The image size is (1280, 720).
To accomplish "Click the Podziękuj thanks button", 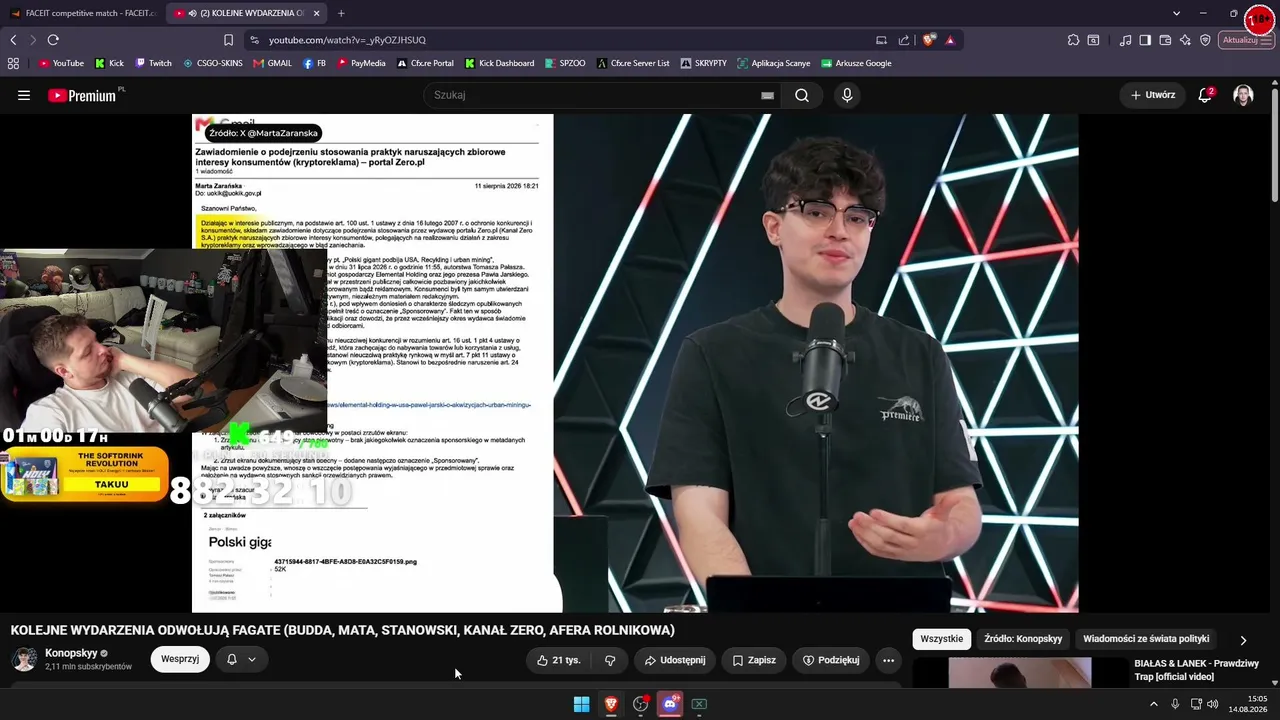I will point(831,660).
